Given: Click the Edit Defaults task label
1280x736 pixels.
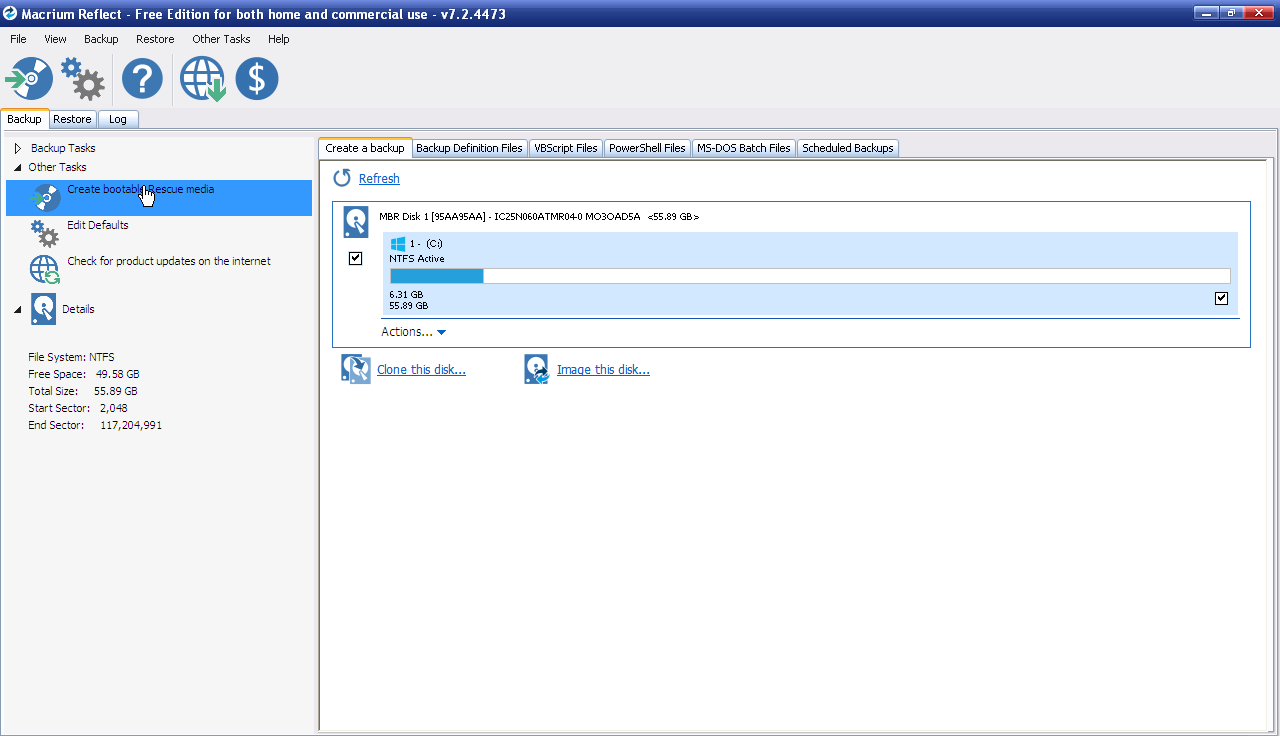Looking at the screenshot, I should 98,225.
